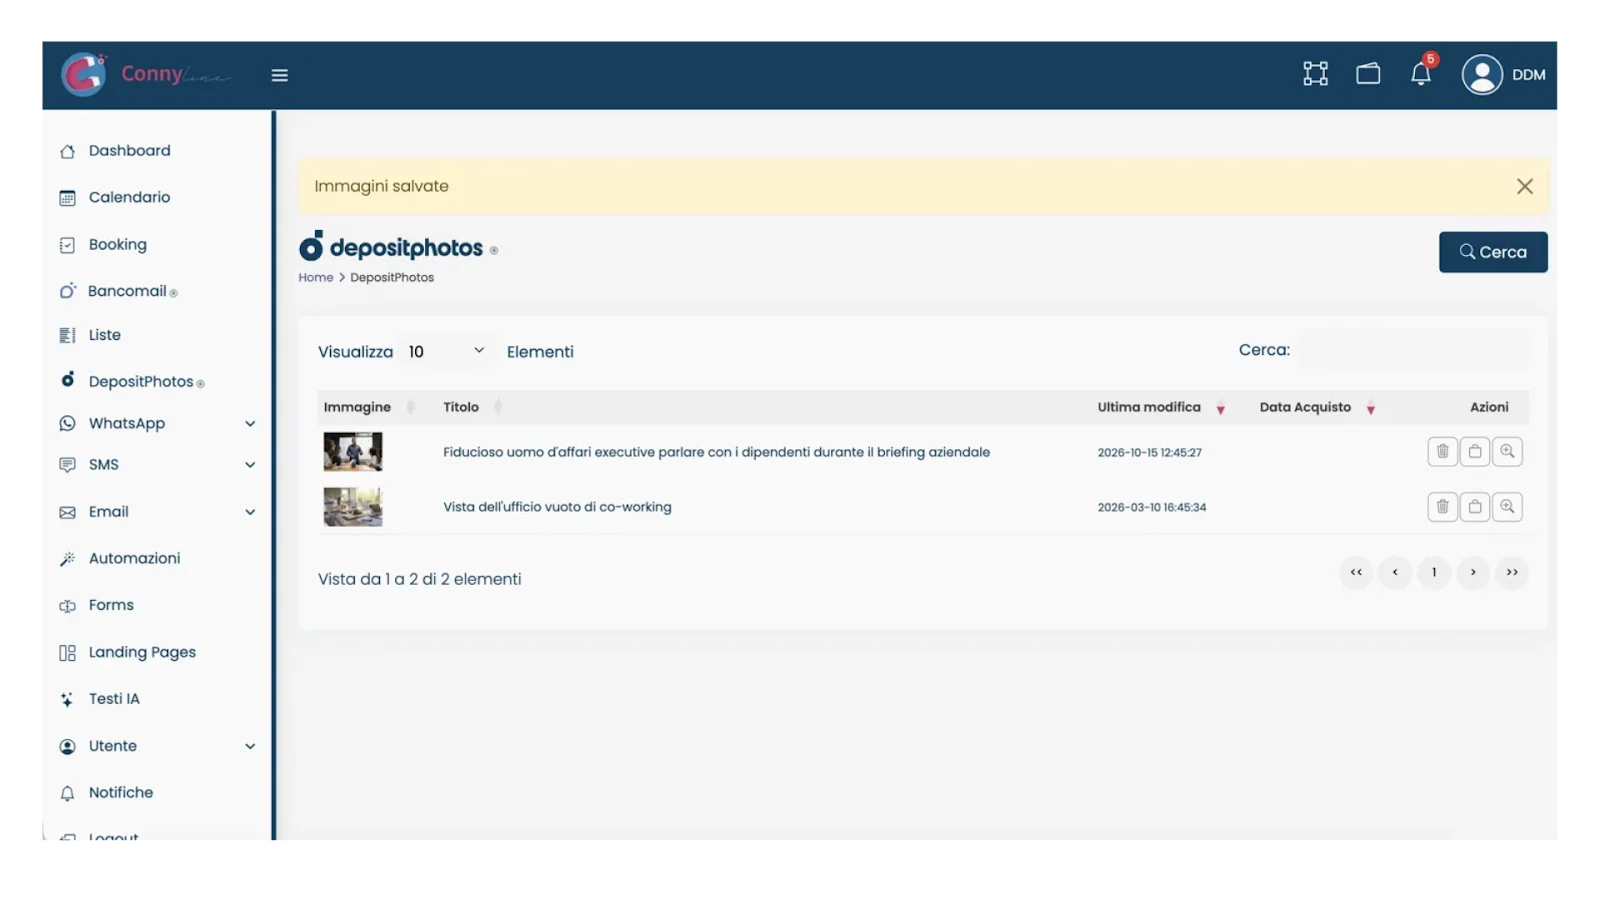Toggle the hamburger menu icon
This screenshot has width=1600, height=900.
click(x=280, y=75)
